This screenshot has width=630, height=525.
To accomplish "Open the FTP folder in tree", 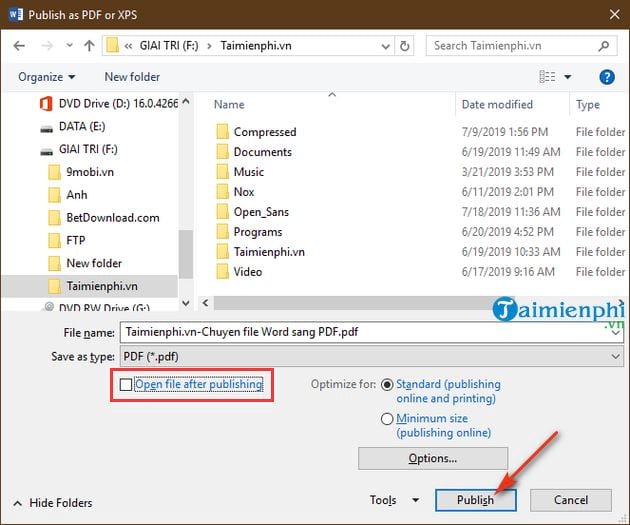I will [67, 241].
